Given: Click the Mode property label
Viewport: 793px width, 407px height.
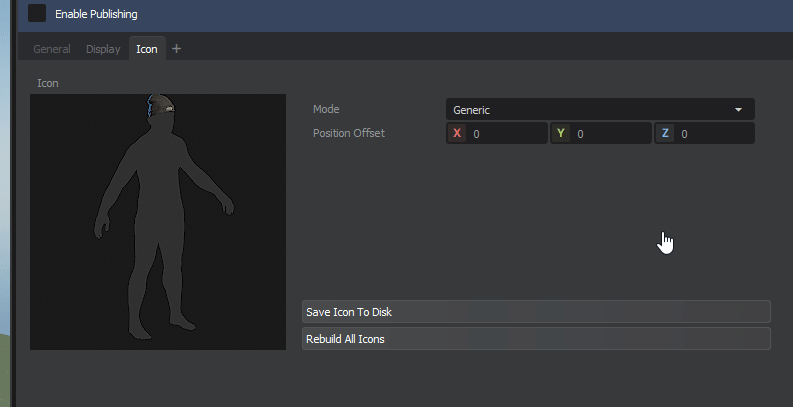Looking at the screenshot, I should click(326, 109).
